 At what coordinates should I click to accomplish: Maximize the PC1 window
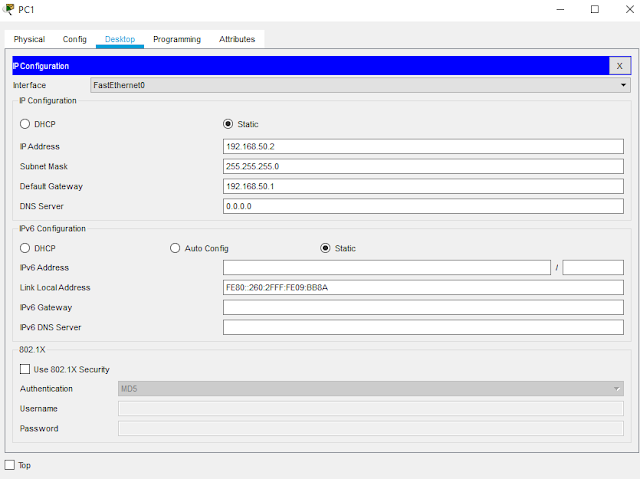click(595, 9)
